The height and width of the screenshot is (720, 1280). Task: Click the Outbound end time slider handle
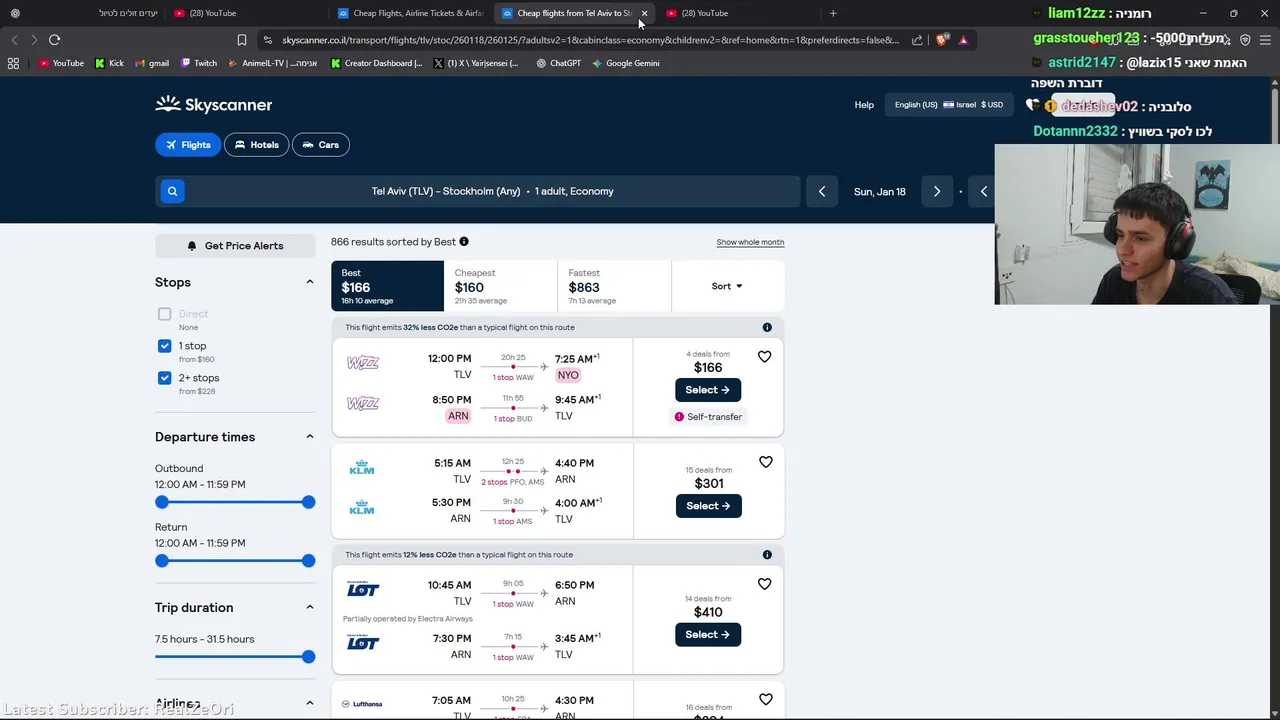click(x=308, y=502)
